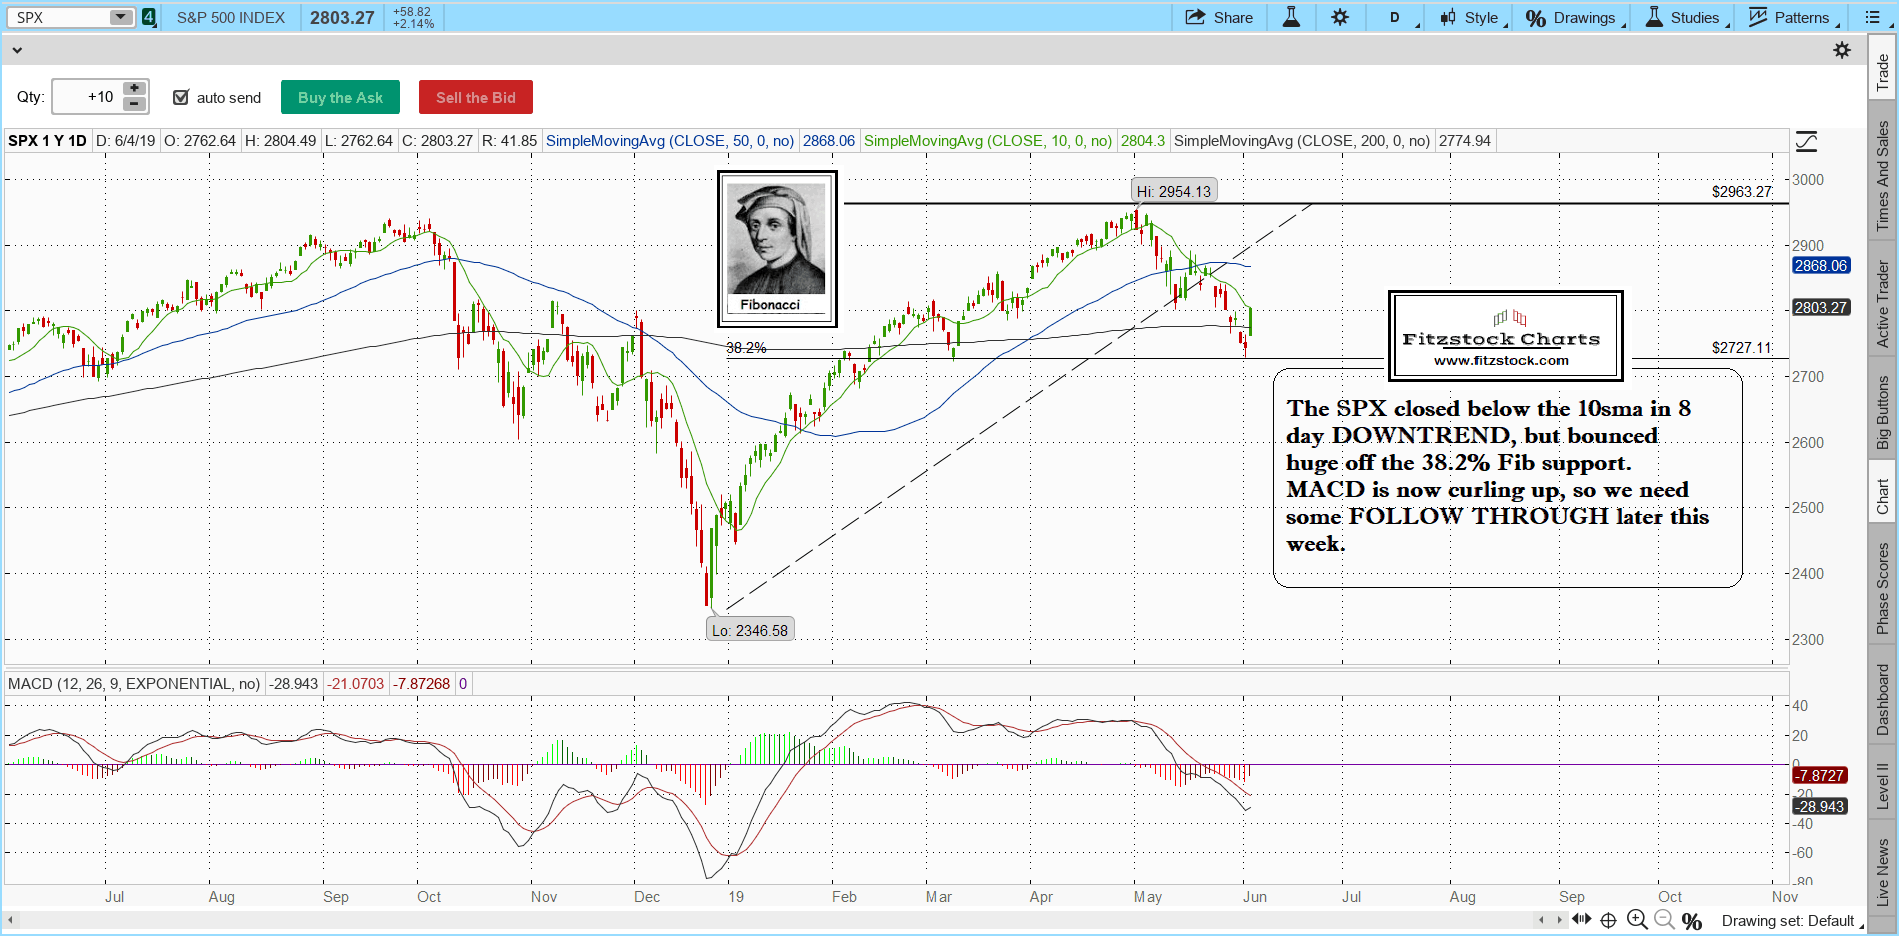Open the Edit Studies flask icon
Viewport: 1899px width, 936px height.
coord(1291,17)
